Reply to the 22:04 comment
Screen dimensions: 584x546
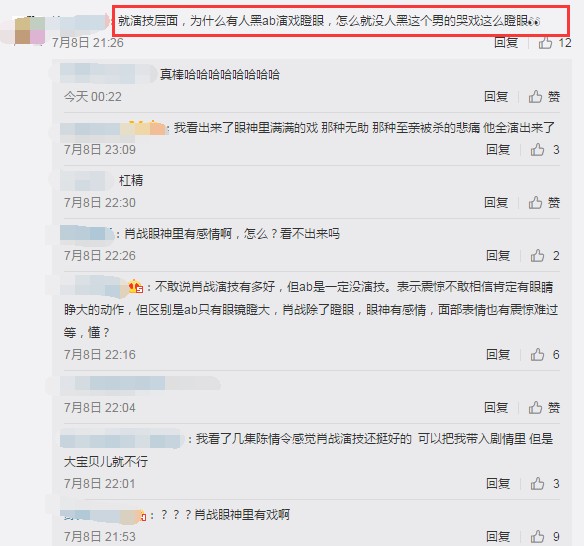(496, 407)
